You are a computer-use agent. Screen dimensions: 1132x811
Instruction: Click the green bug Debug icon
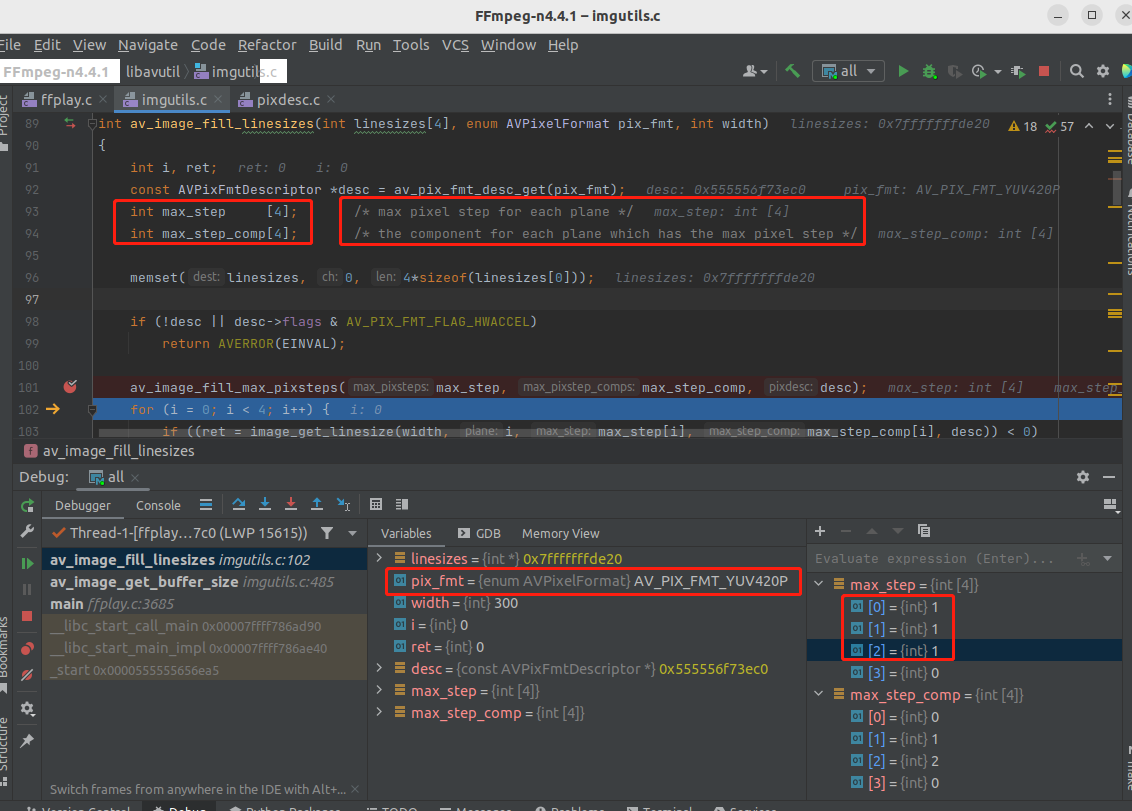[929, 71]
